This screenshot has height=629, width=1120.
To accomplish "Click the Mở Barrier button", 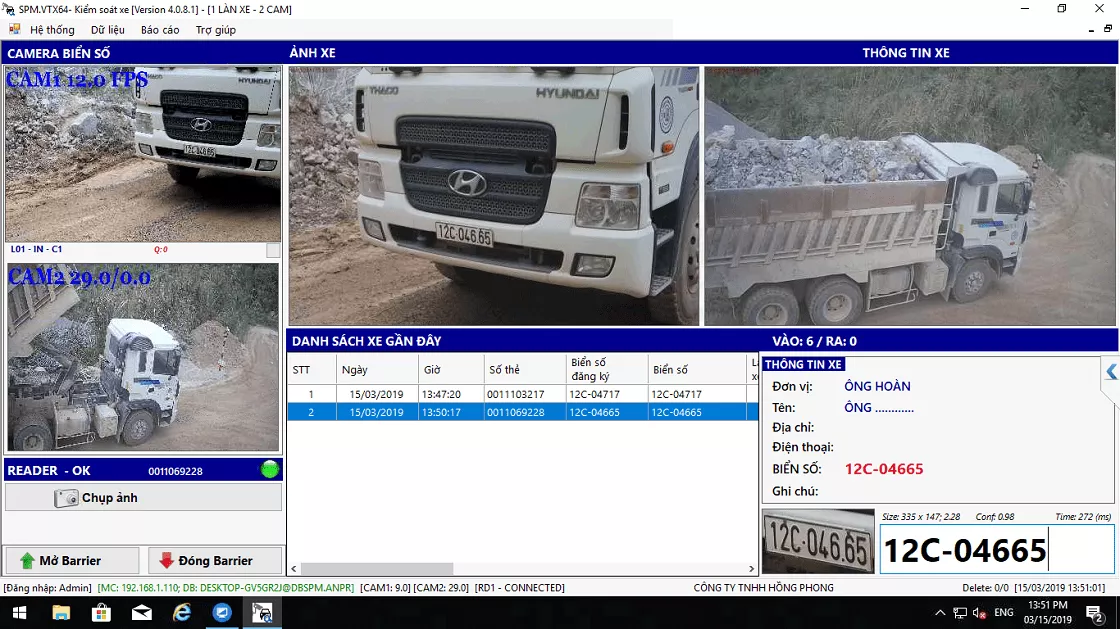I will [x=72, y=560].
